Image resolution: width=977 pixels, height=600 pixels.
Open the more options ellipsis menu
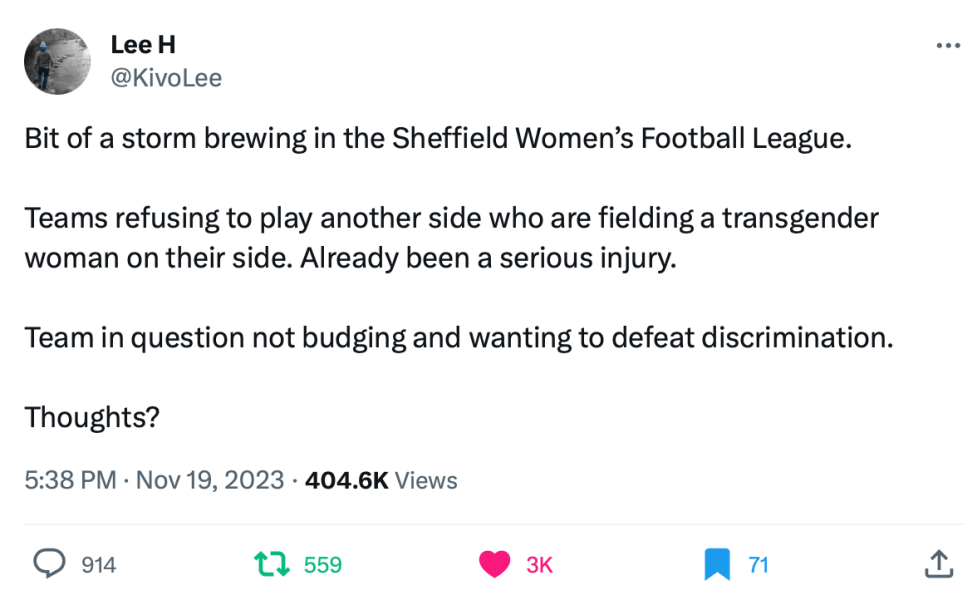click(946, 45)
